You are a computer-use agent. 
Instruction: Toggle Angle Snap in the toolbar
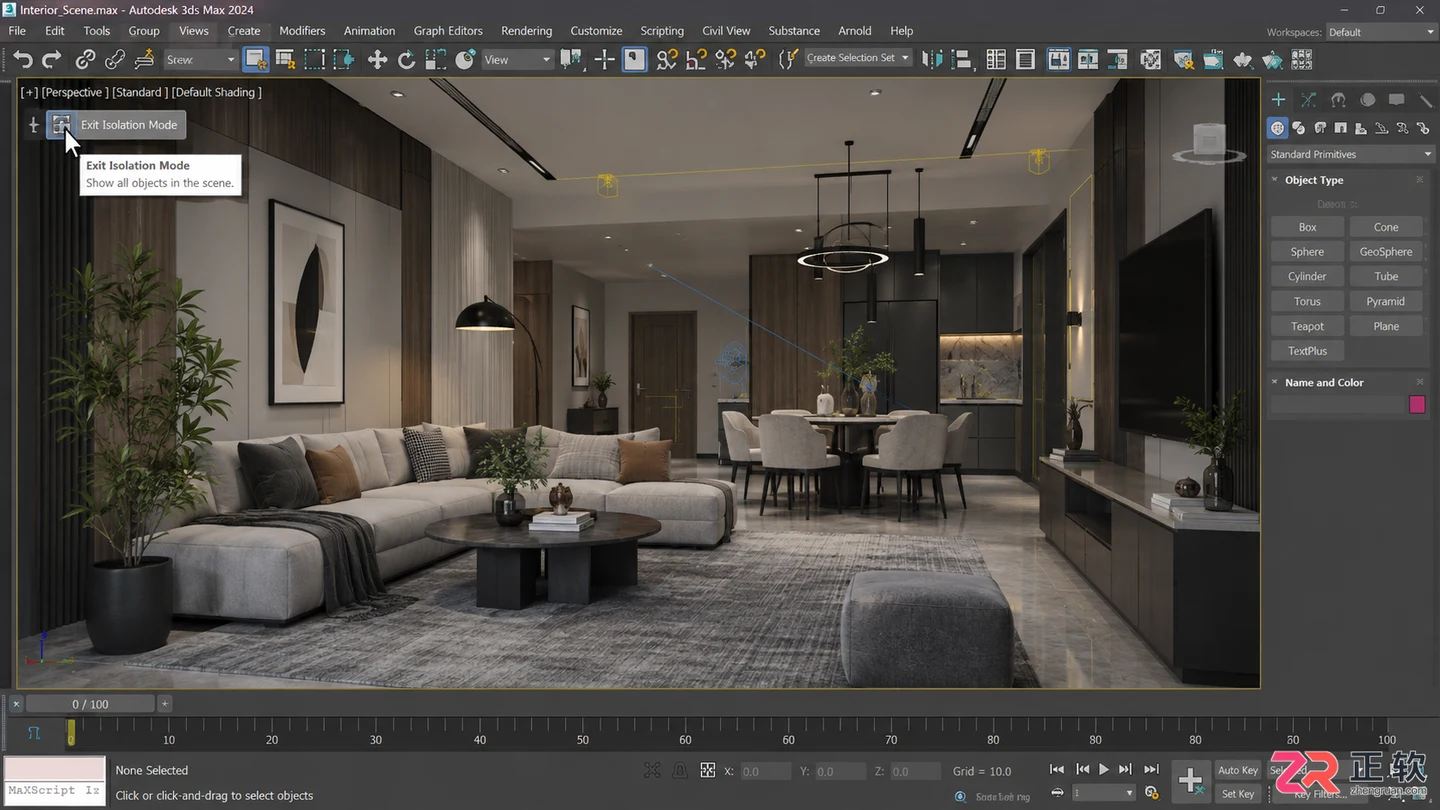[x=697, y=59]
